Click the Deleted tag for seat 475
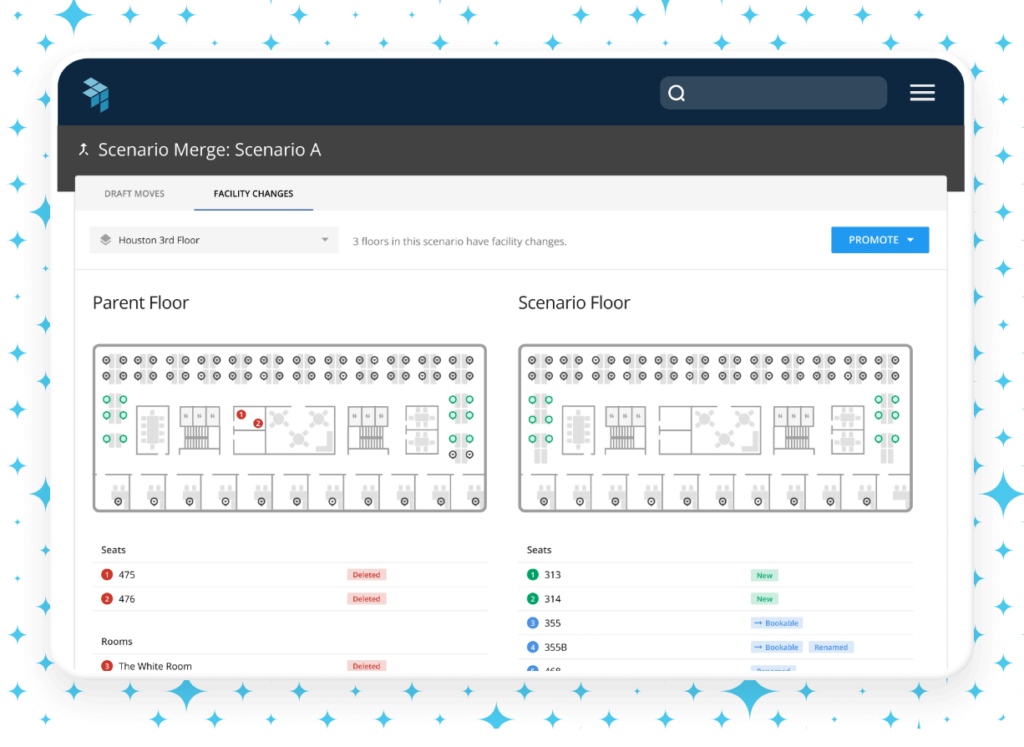Screen dimensions: 1024x747 pyautogui.click(x=366, y=575)
